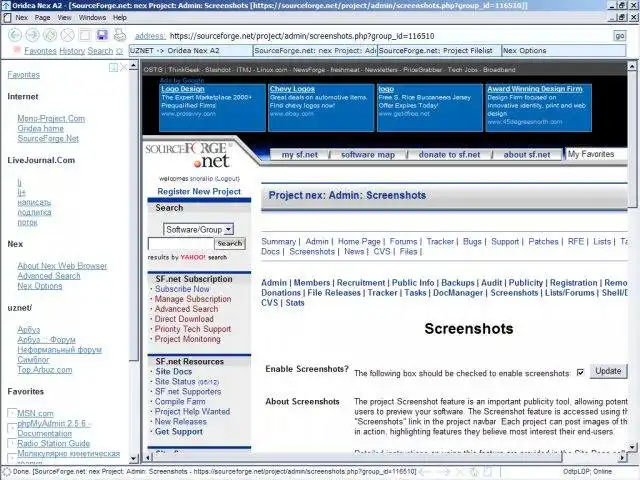Click the document icon left of Nex menu
Screen dimensions: 640x480
tap(7, 18)
